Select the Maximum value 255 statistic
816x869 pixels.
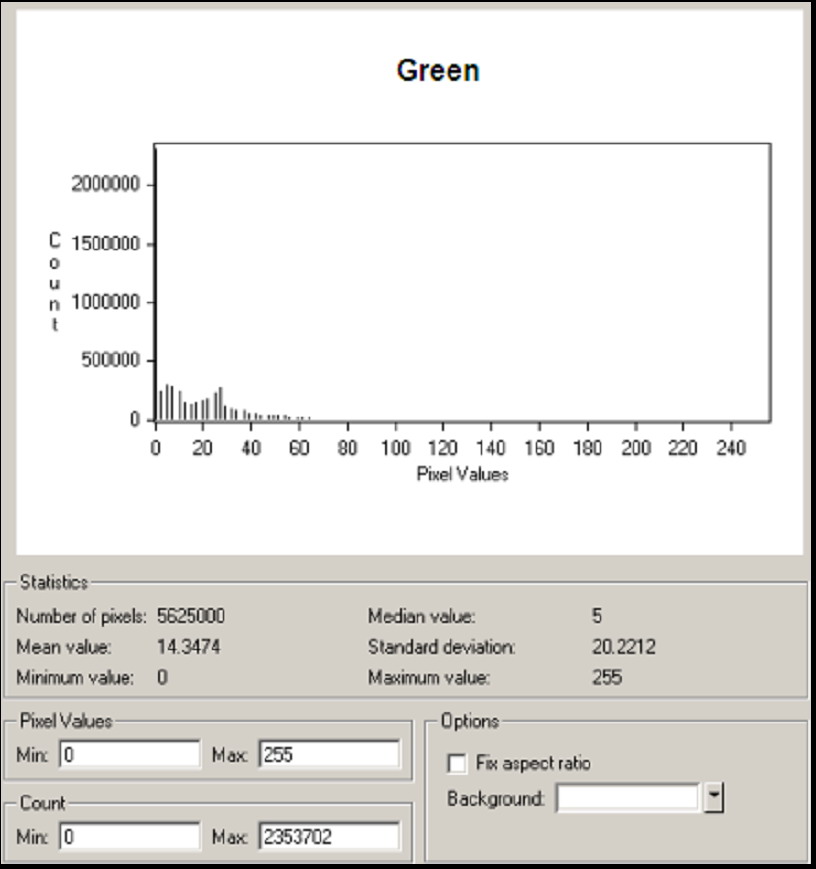[x=607, y=677]
